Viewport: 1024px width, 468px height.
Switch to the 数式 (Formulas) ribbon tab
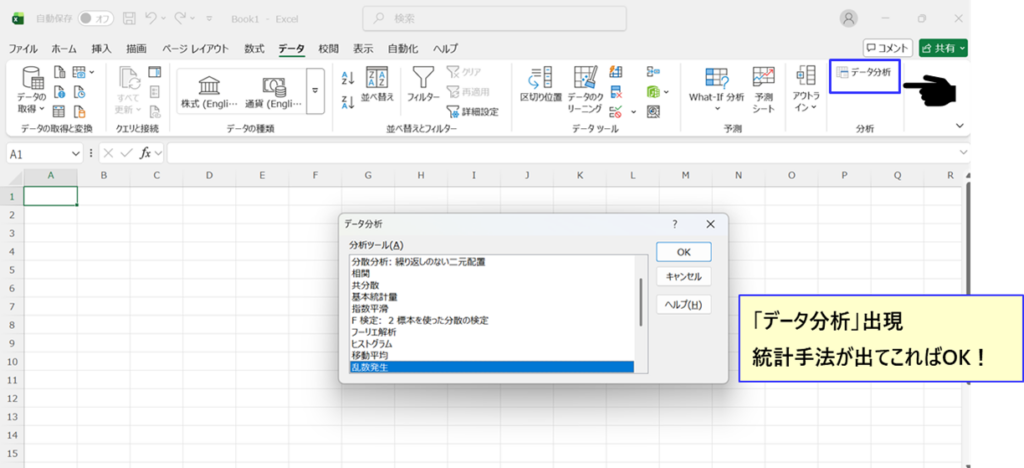[x=254, y=48]
